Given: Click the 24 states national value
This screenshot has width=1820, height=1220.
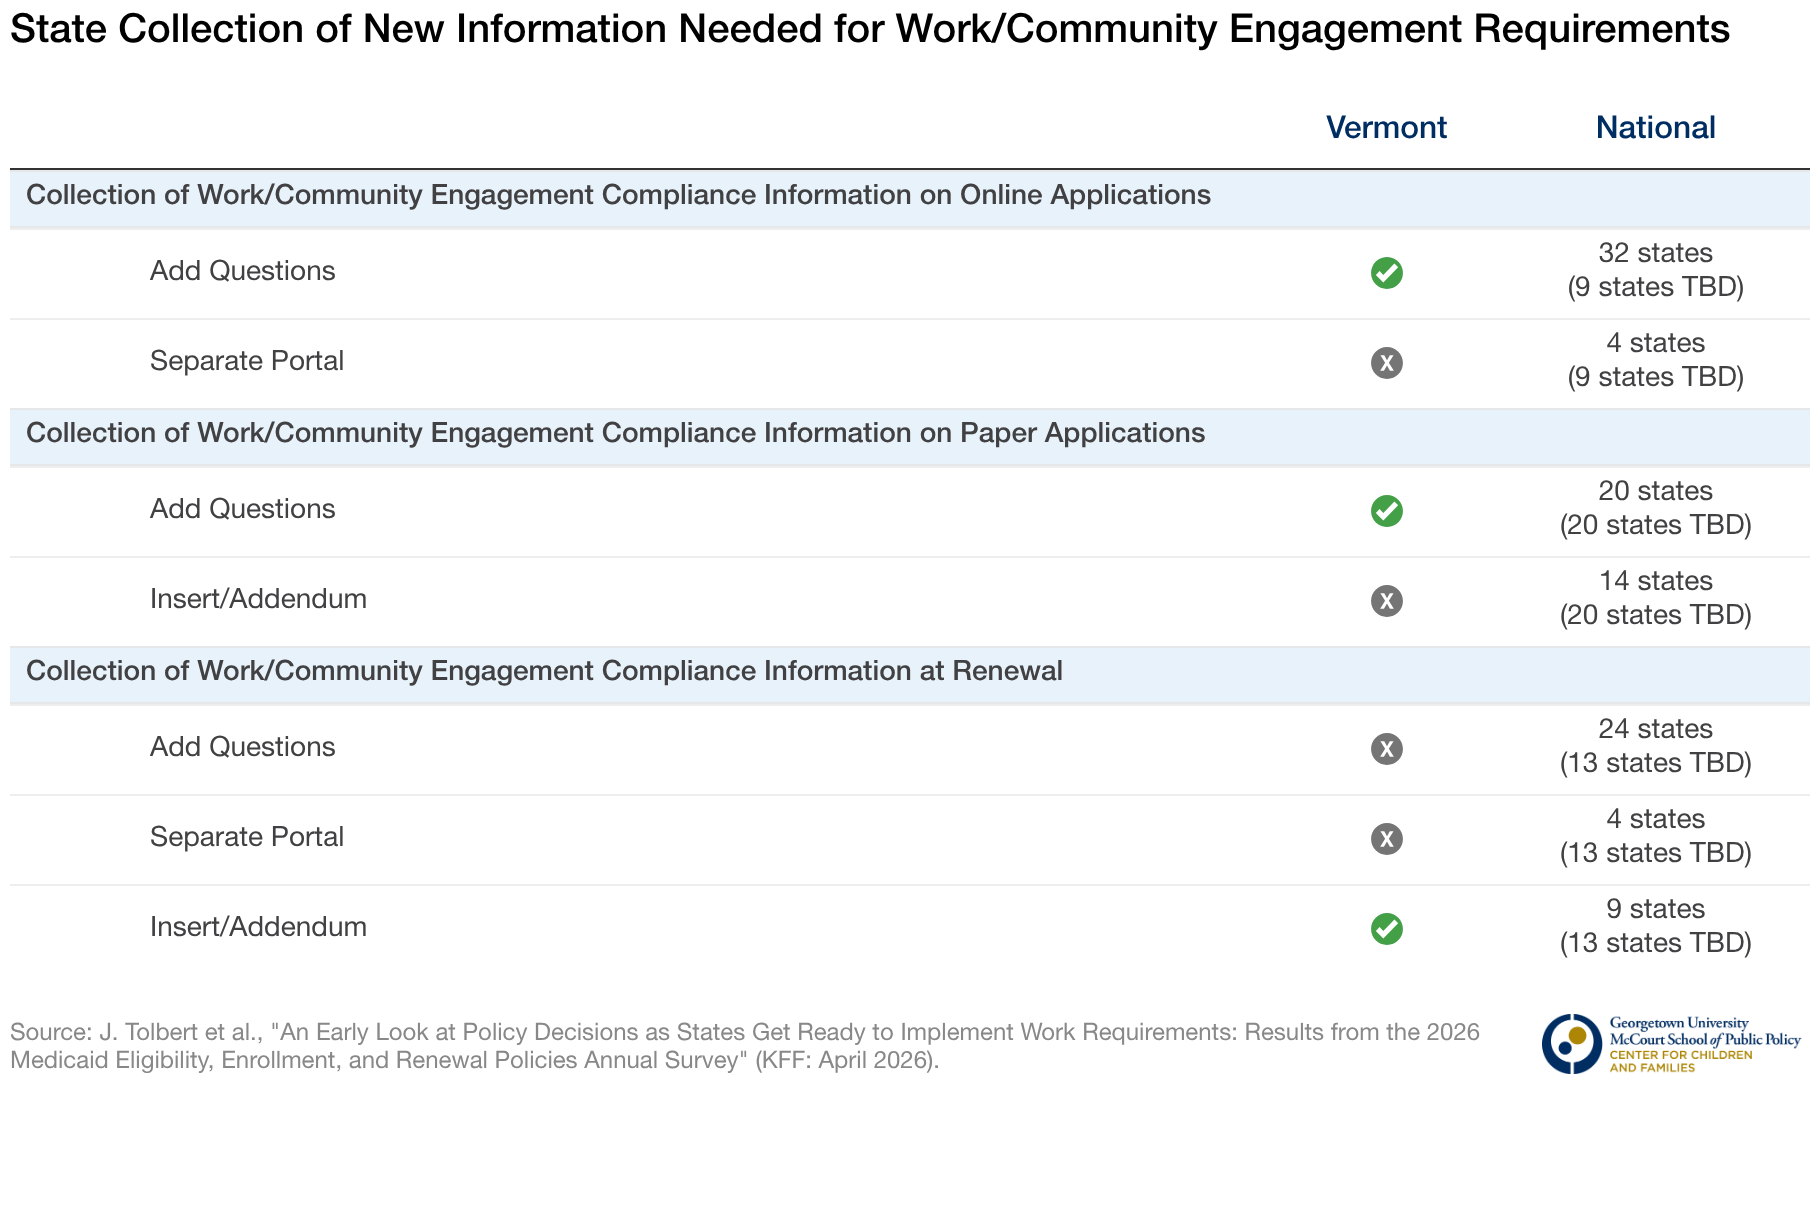Looking at the screenshot, I should click(x=1655, y=729).
